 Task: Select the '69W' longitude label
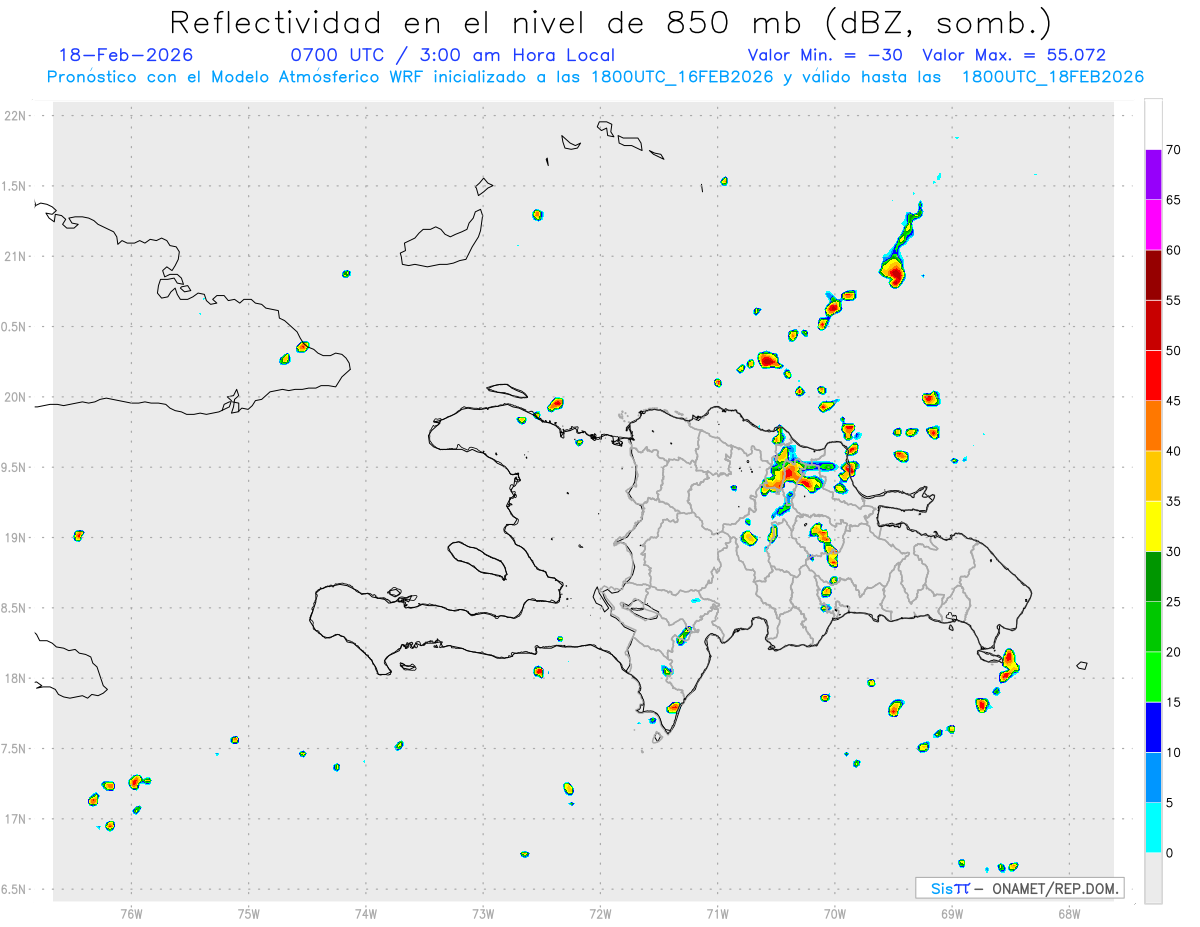[952, 914]
